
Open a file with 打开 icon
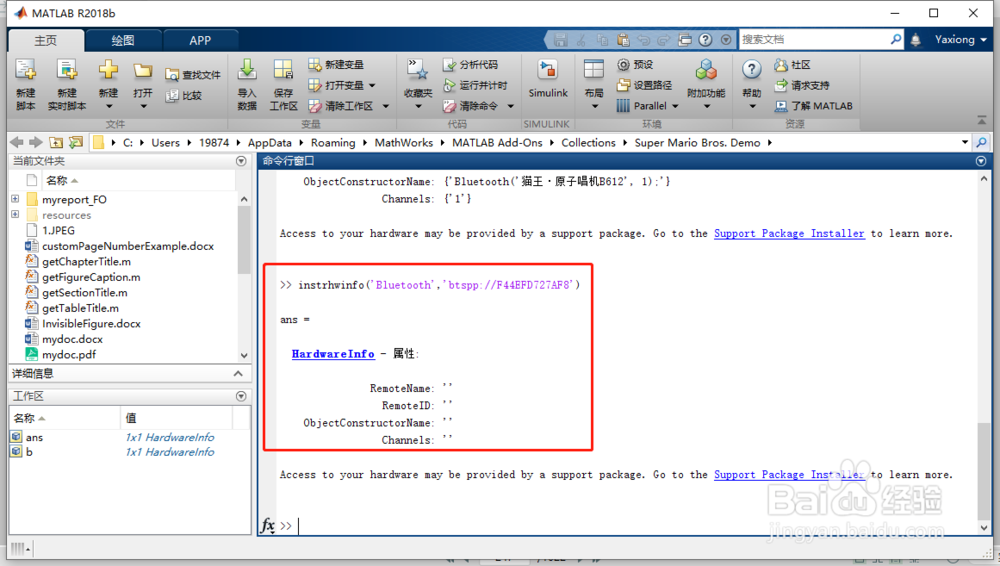point(143,70)
